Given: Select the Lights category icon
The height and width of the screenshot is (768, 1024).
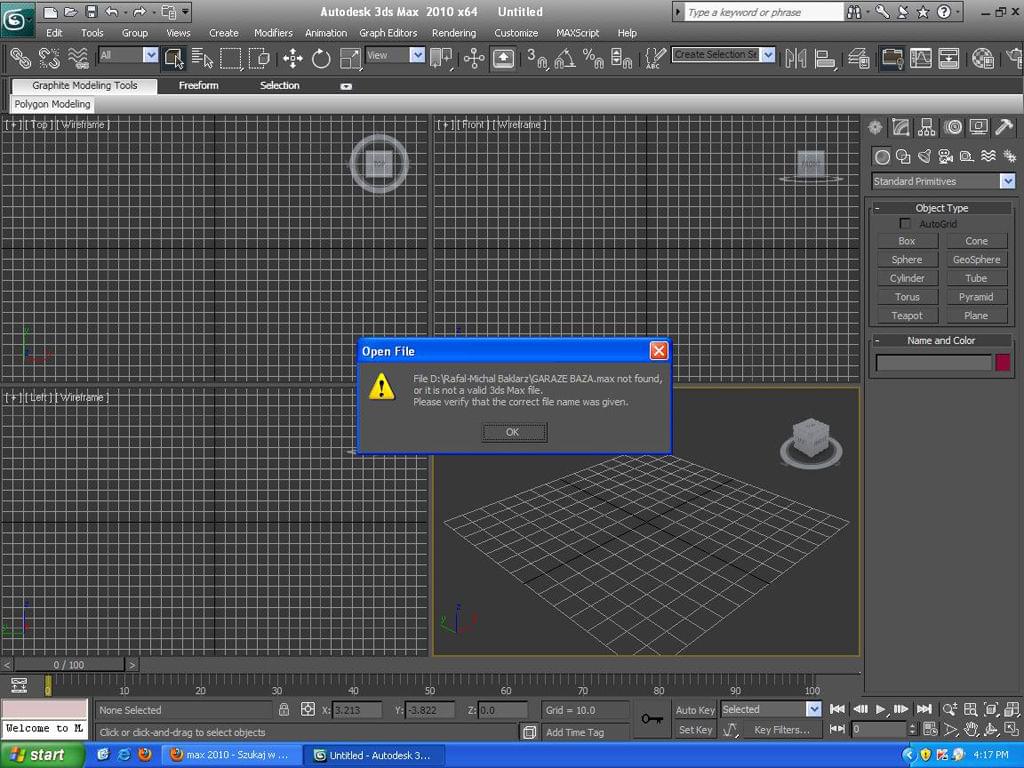Looking at the screenshot, I should [x=924, y=156].
